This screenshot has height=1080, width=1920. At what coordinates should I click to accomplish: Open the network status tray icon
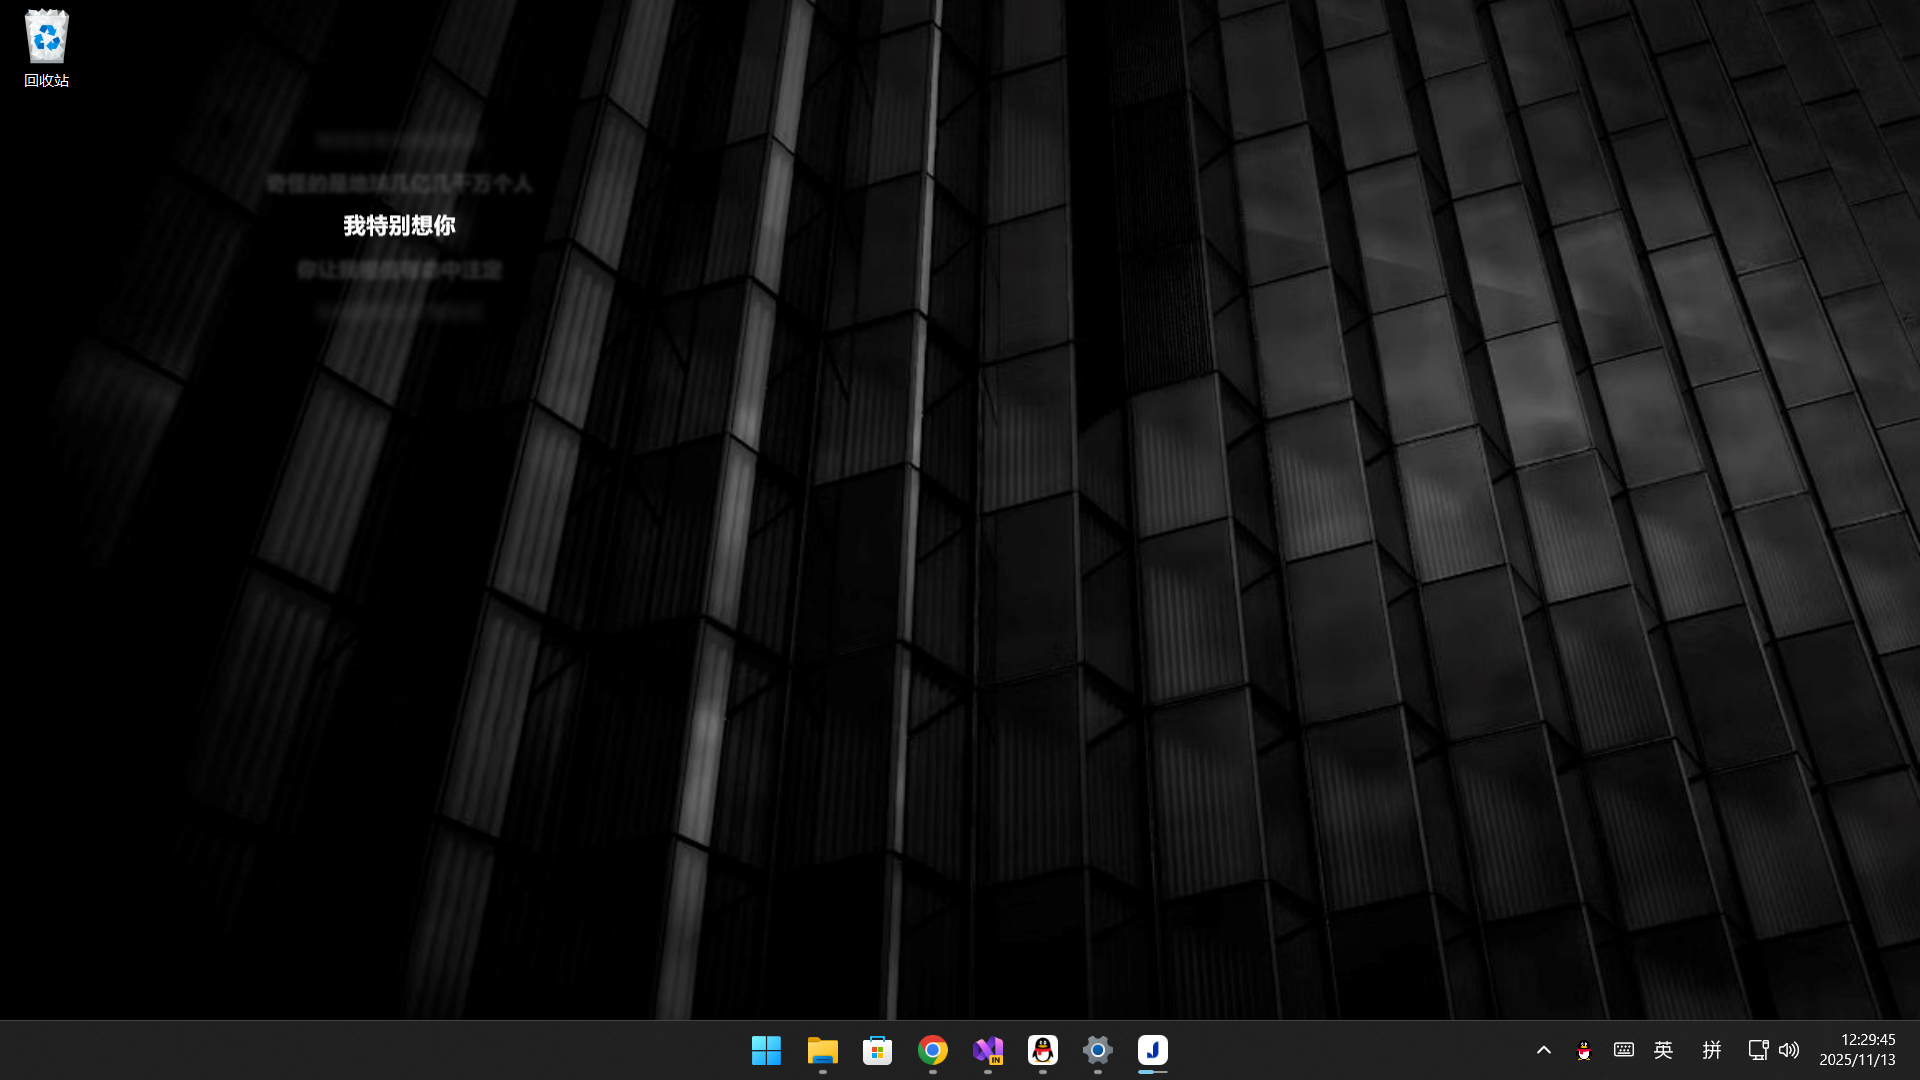tap(1757, 1050)
